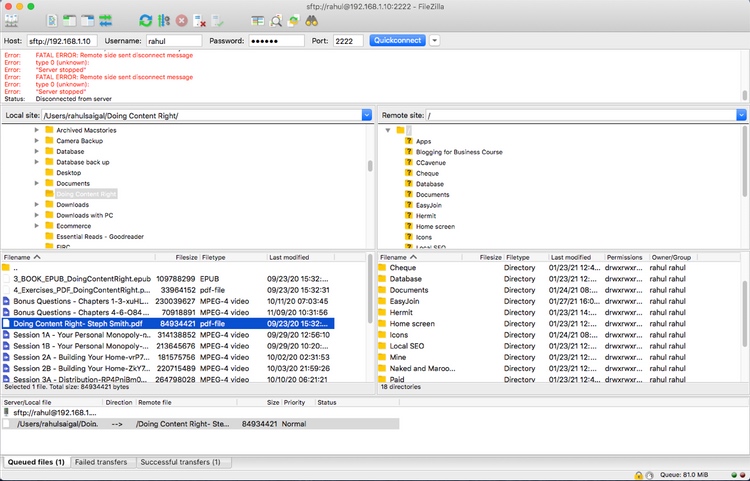Click the red cancel operation icon

pos(181,20)
